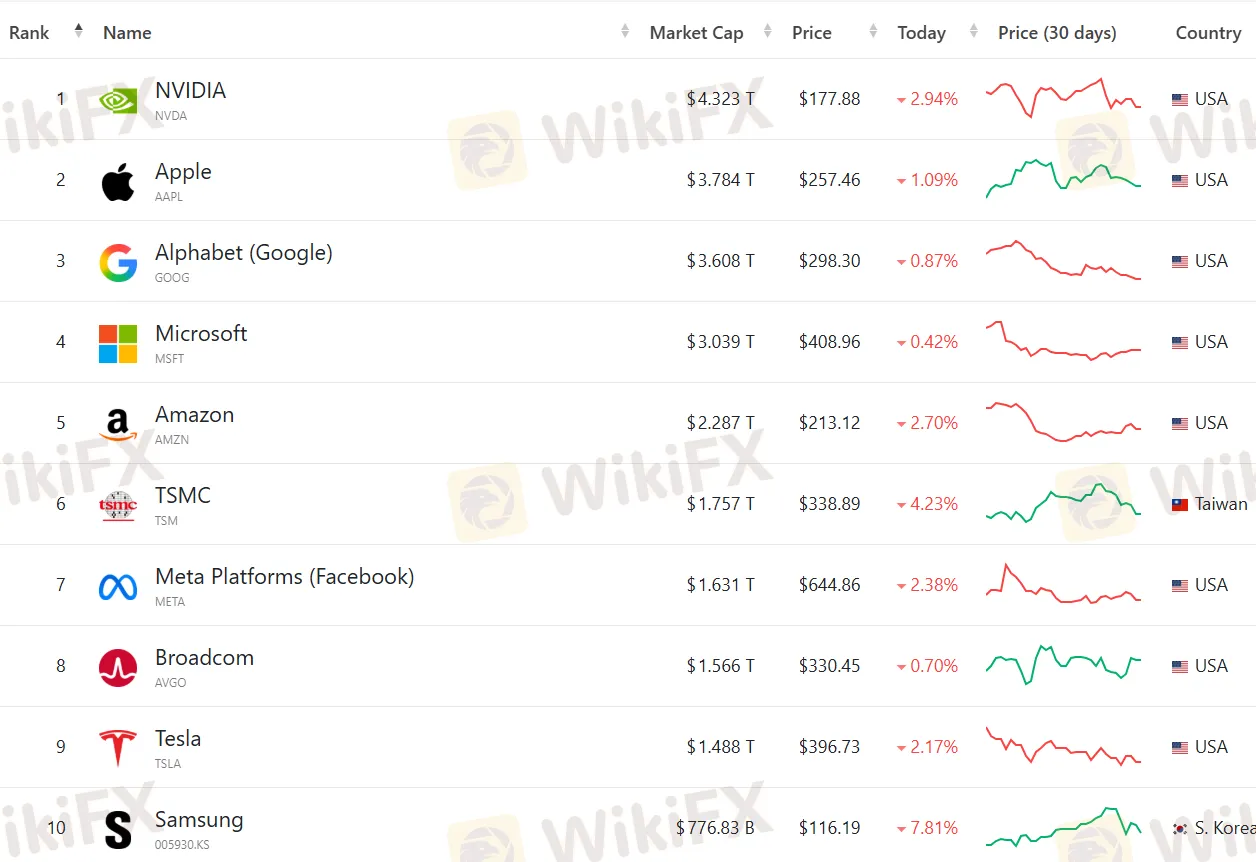Image resolution: width=1256 pixels, height=862 pixels.
Task: Click the Country column header
Action: pos(1208,32)
